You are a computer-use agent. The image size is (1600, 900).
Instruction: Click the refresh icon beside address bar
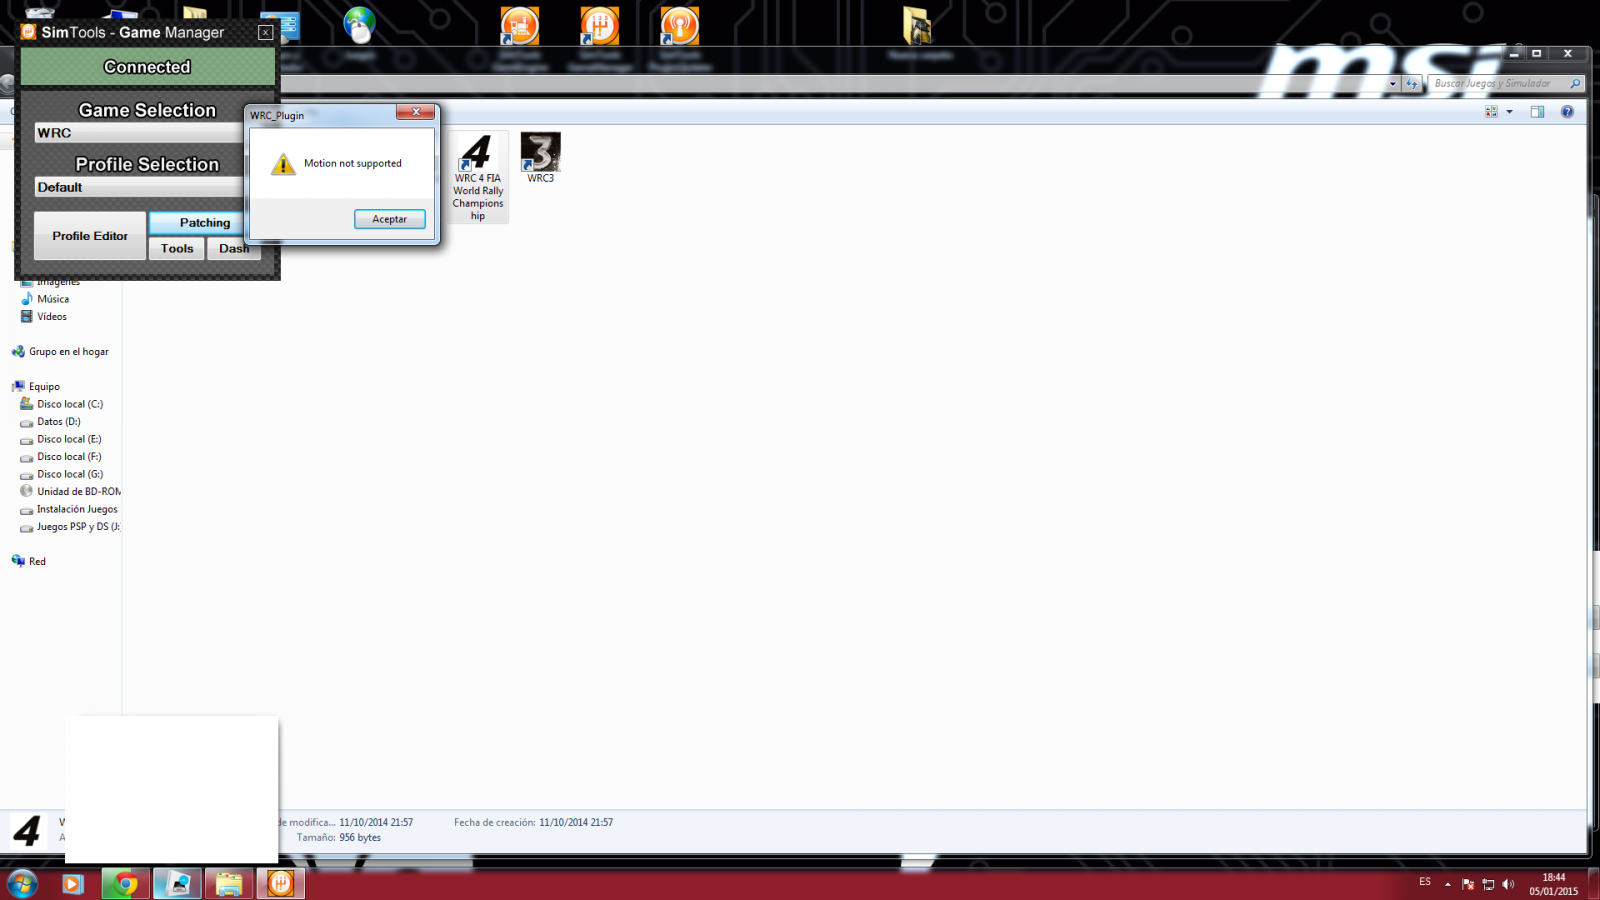coord(1411,84)
